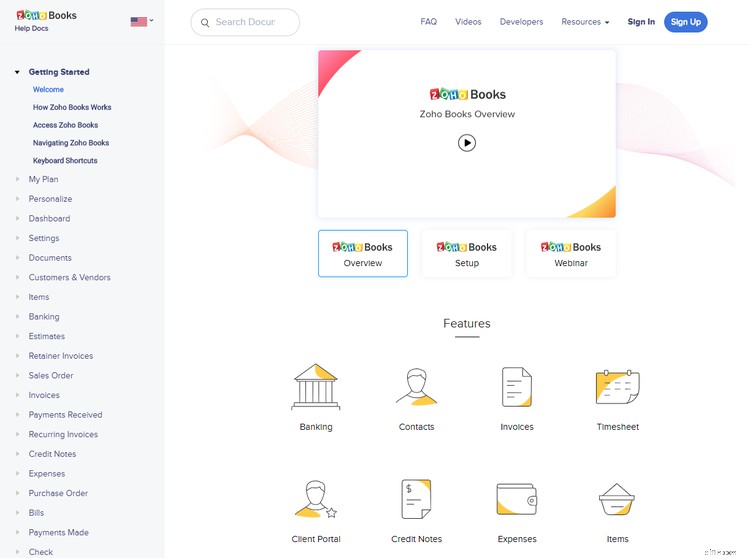Click the Timesheet feature label

[x=618, y=427]
